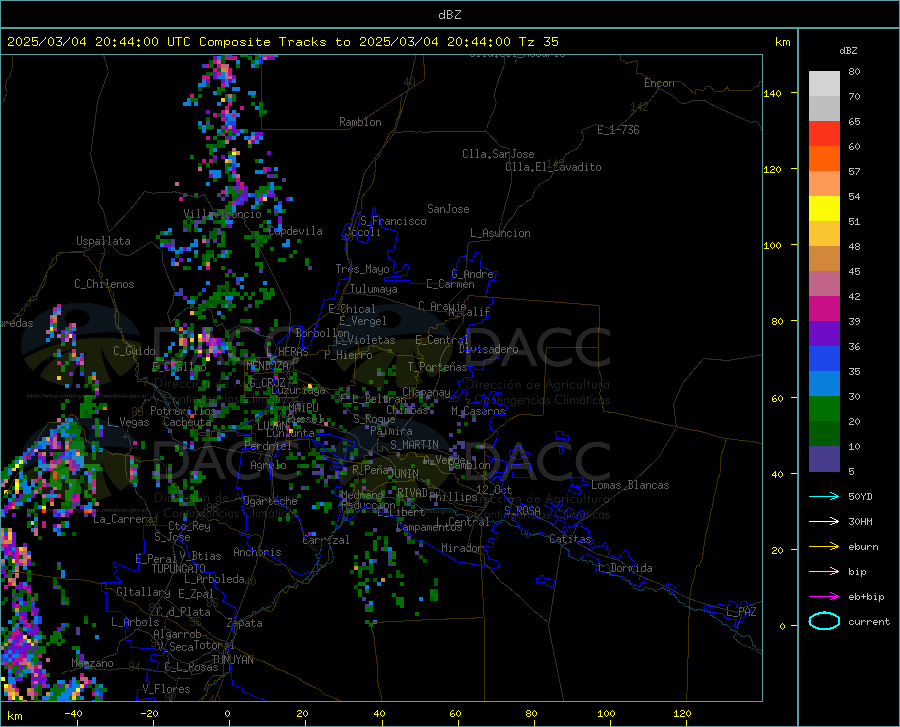Select the purple swatch in dBZ scale

[824, 334]
